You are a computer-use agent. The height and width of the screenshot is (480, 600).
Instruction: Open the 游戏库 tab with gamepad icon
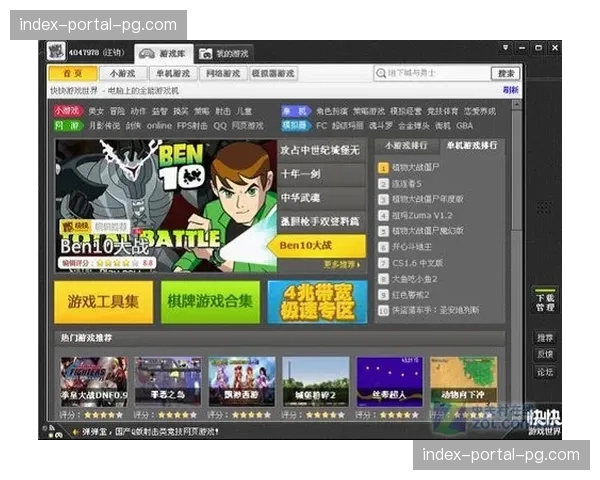[x=163, y=54]
